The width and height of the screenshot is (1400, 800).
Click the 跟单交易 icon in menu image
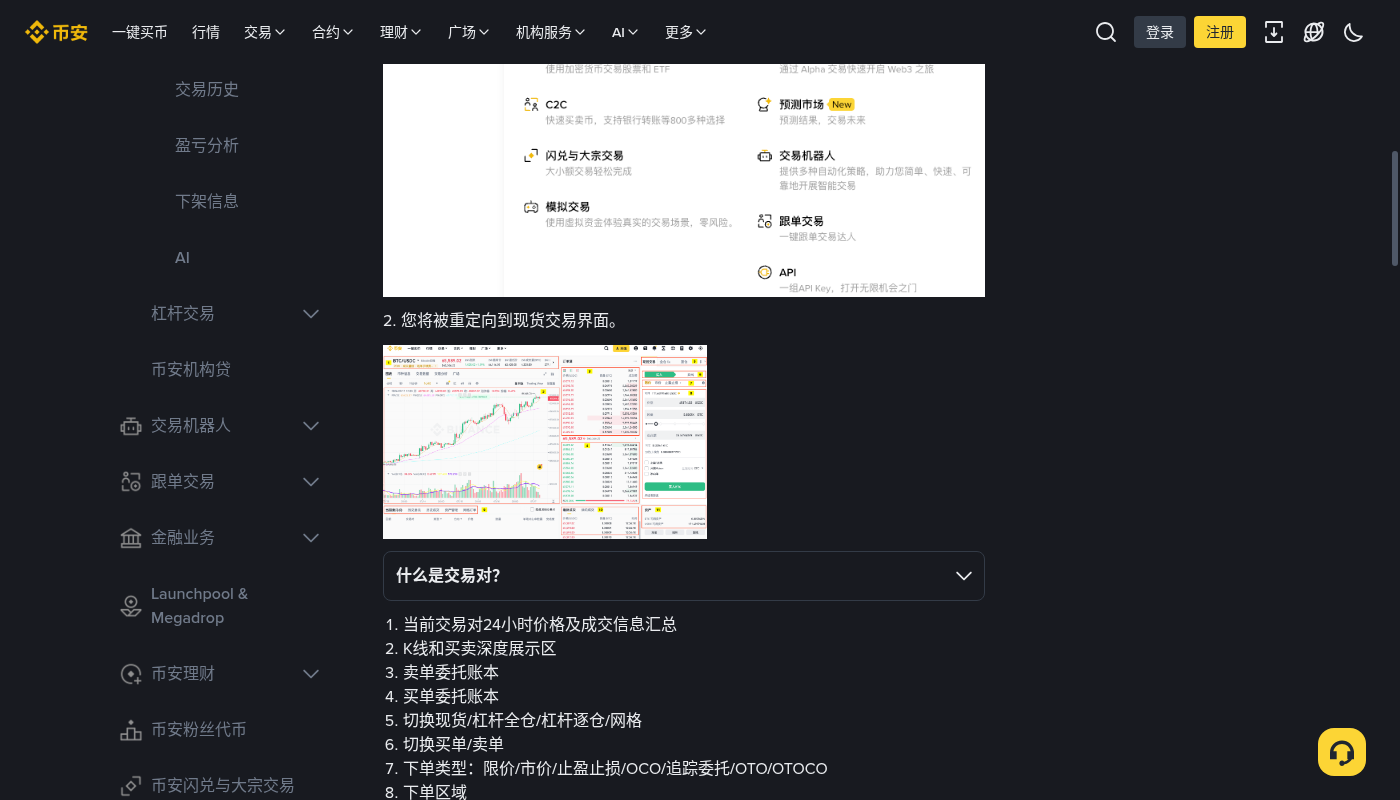pyautogui.click(x=764, y=221)
